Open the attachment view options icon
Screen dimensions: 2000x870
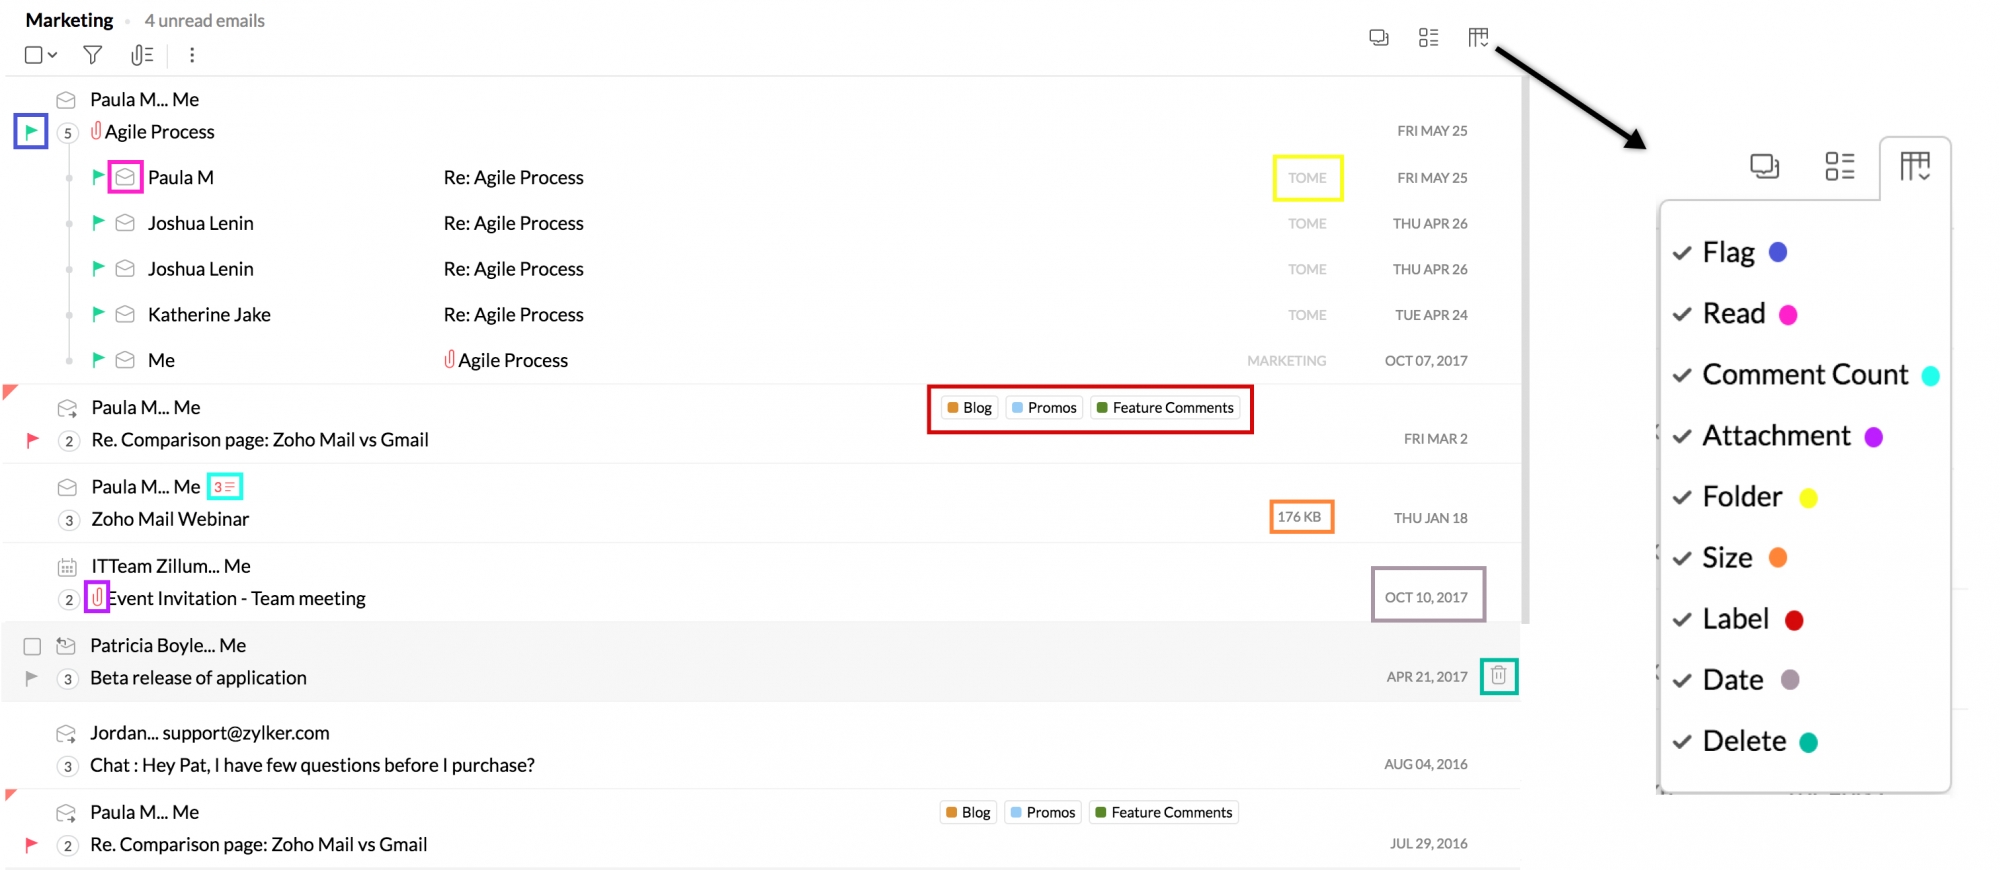[x=142, y=55]
